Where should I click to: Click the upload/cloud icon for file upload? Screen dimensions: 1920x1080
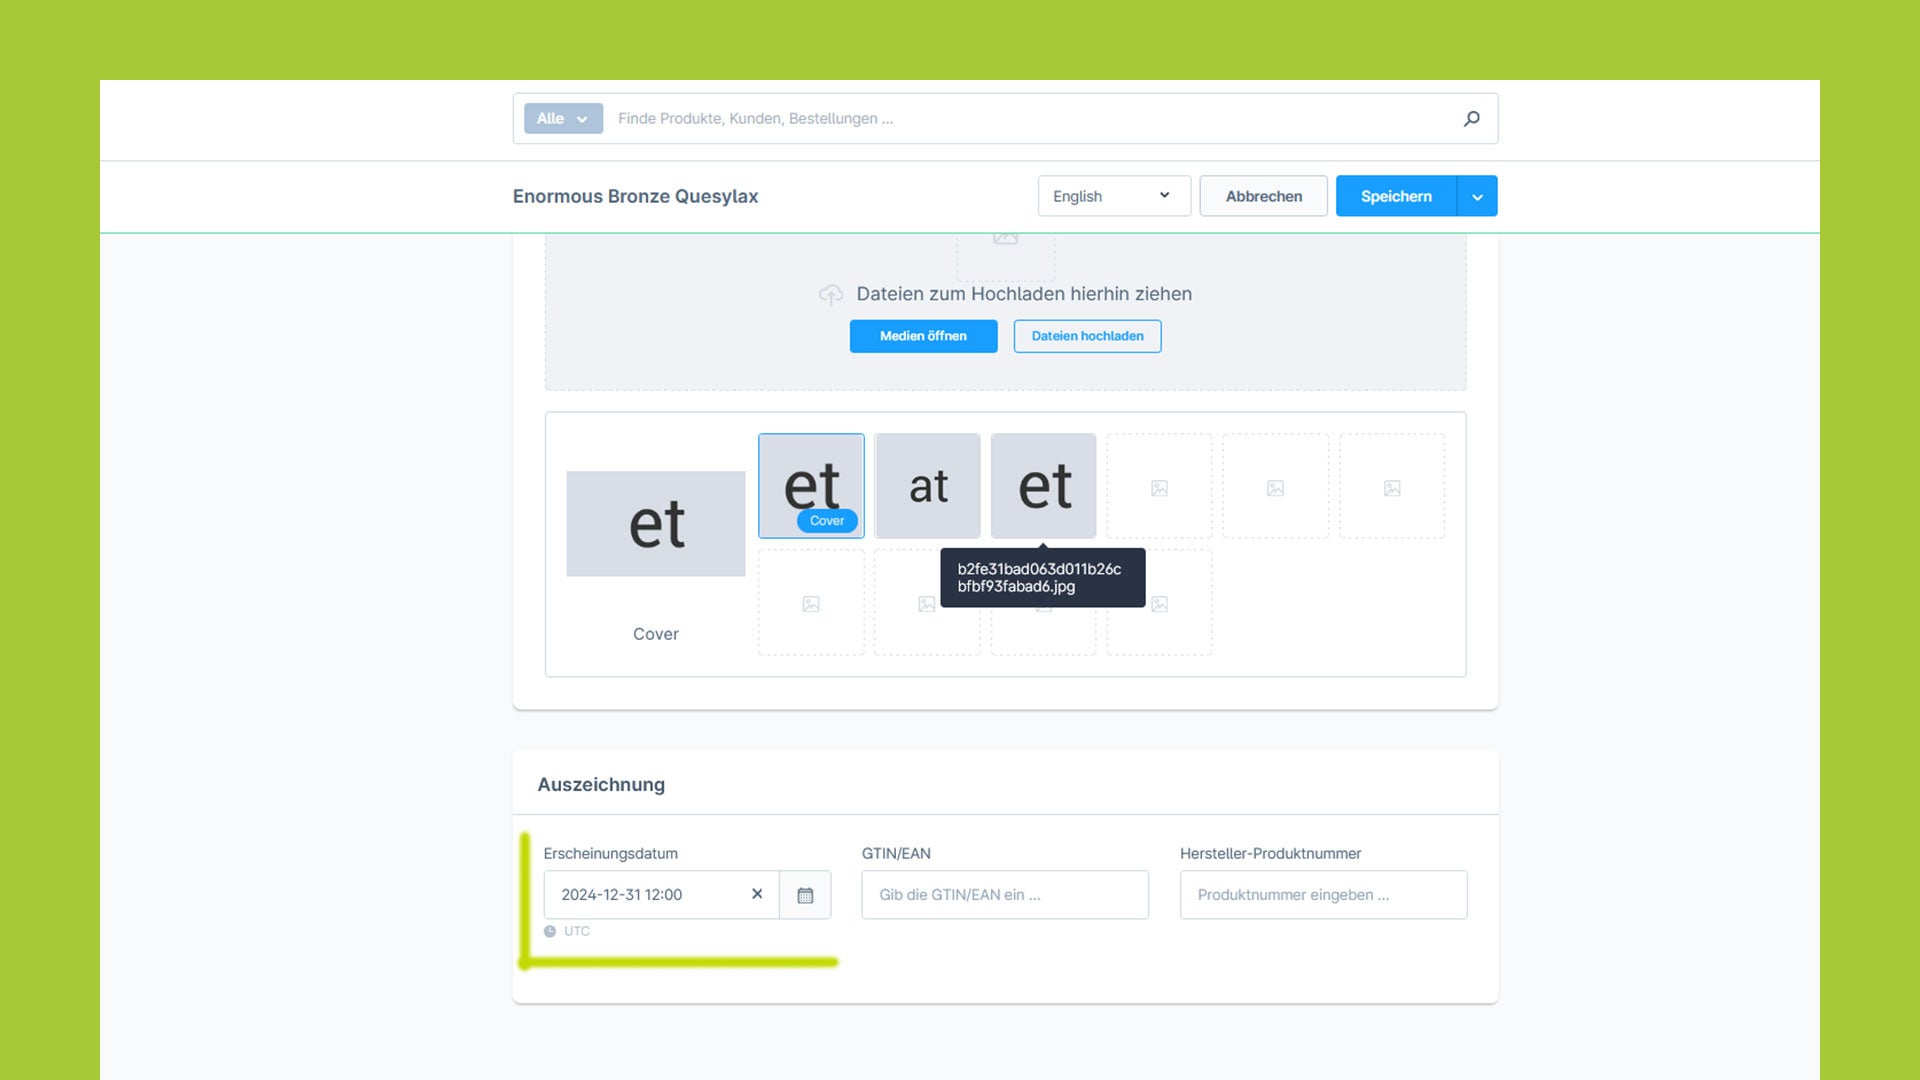point(829,293)
